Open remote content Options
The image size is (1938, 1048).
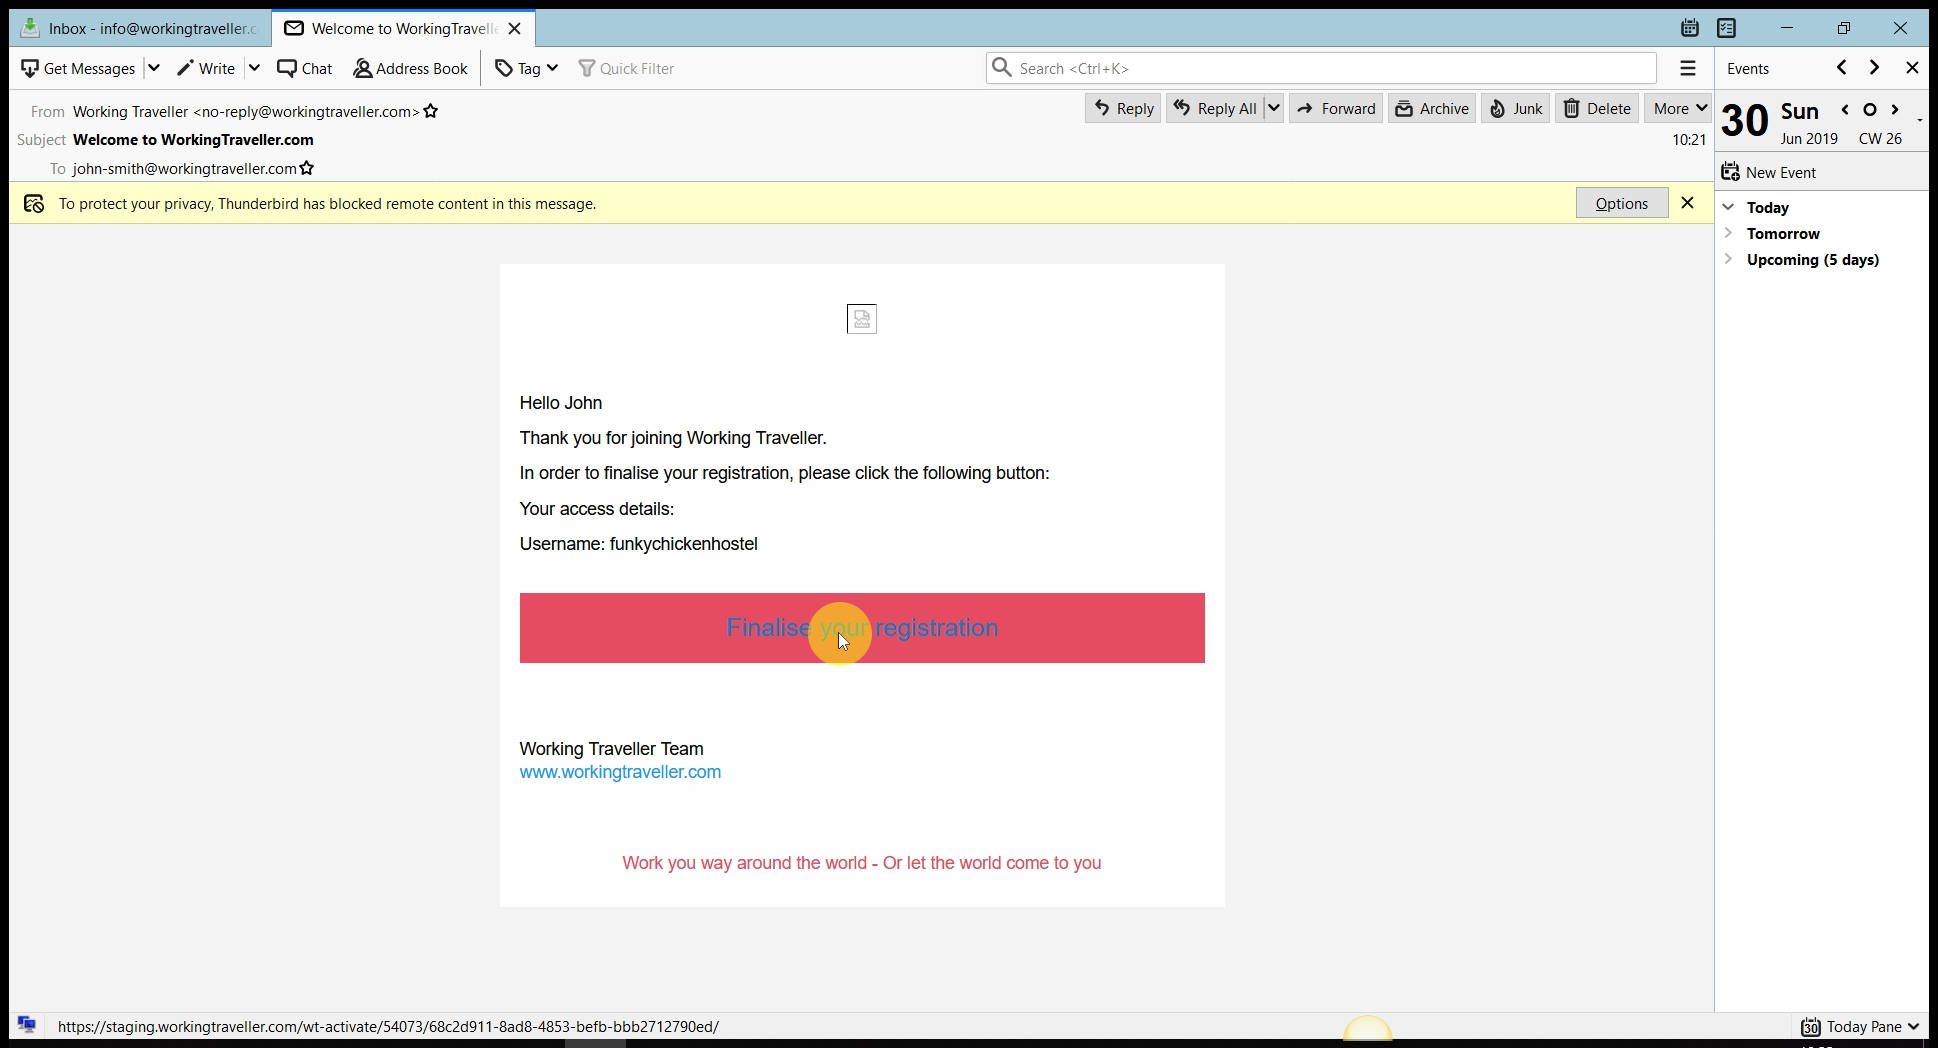1622,203
